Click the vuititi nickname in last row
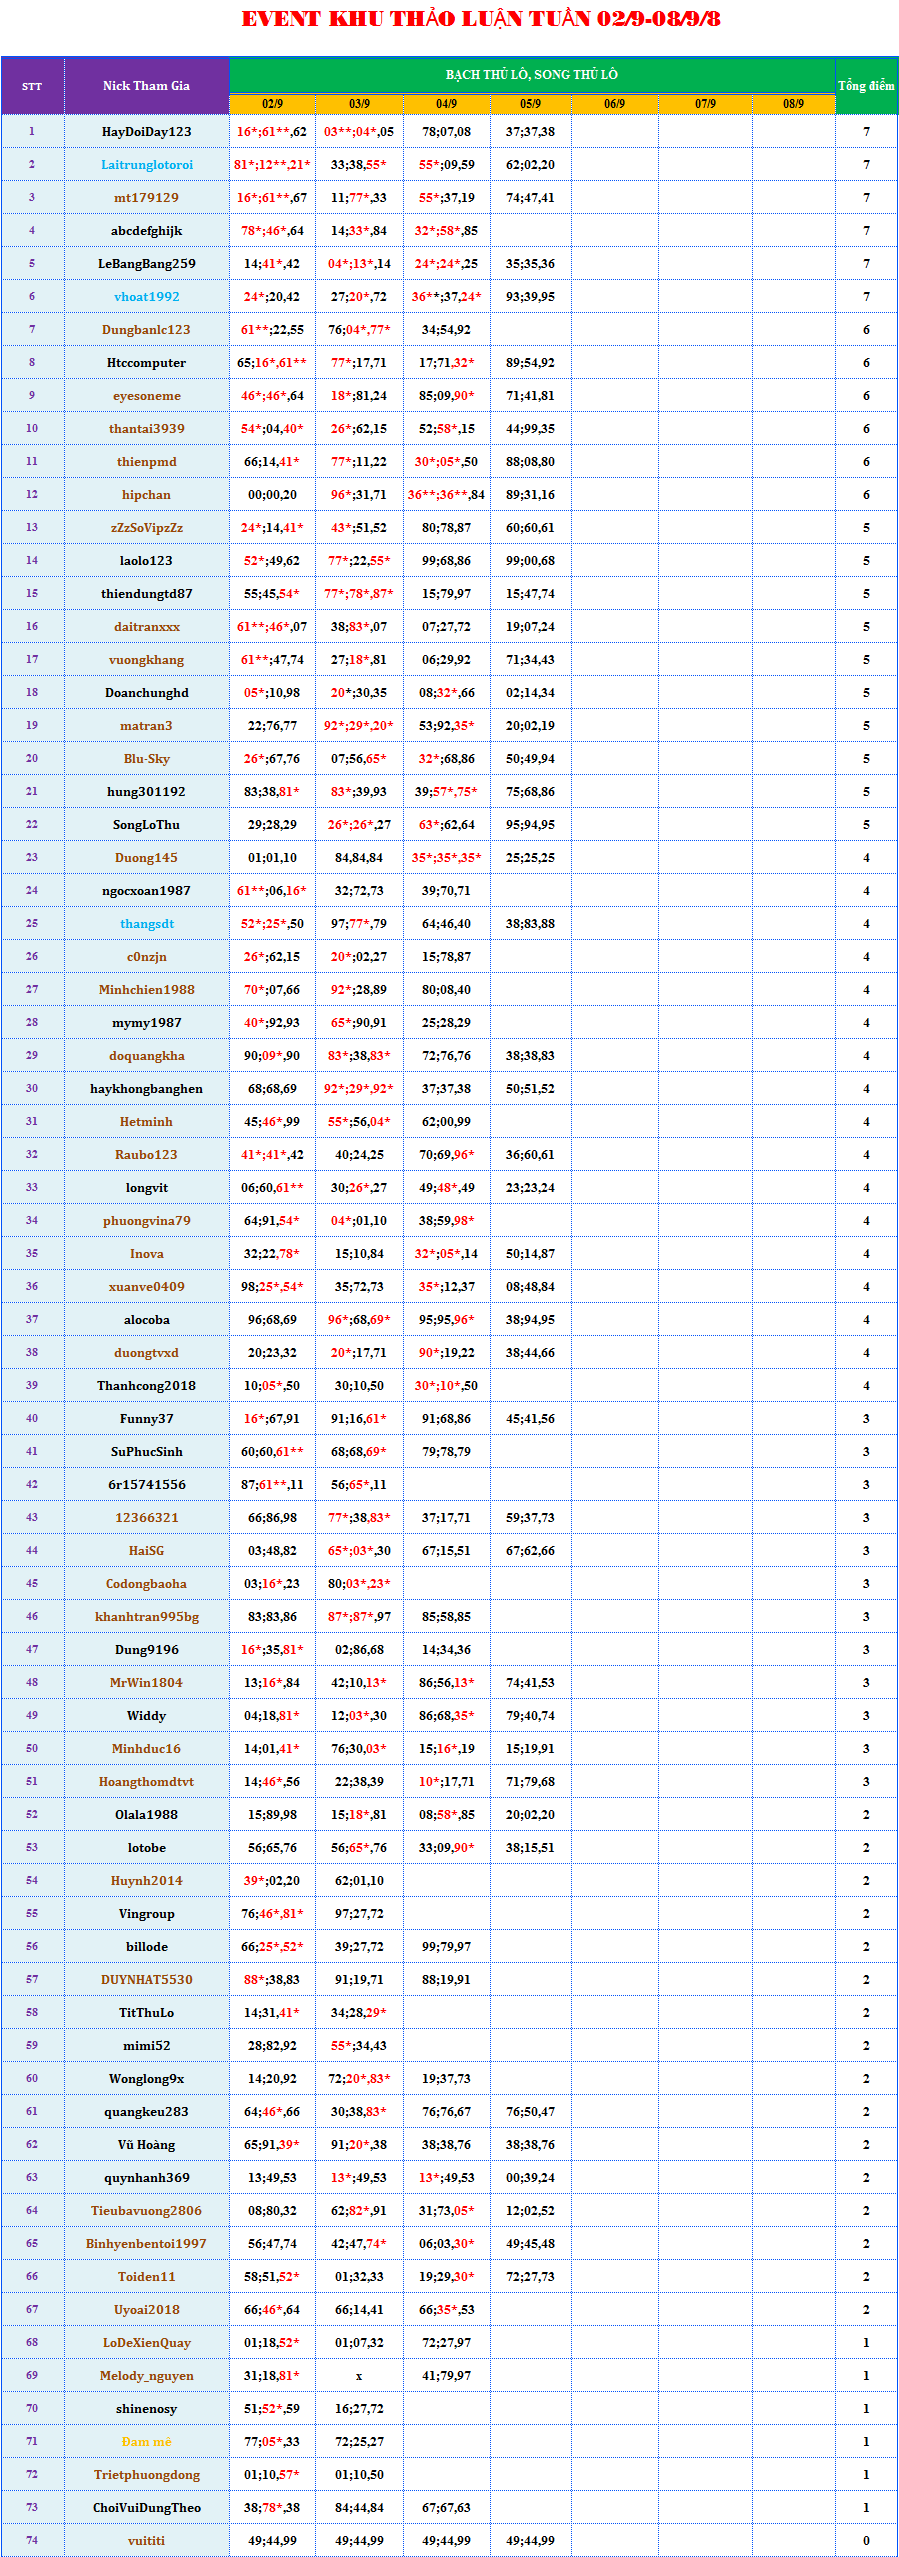Viewport: 899px width, 2557px height. coord(147,2540)
